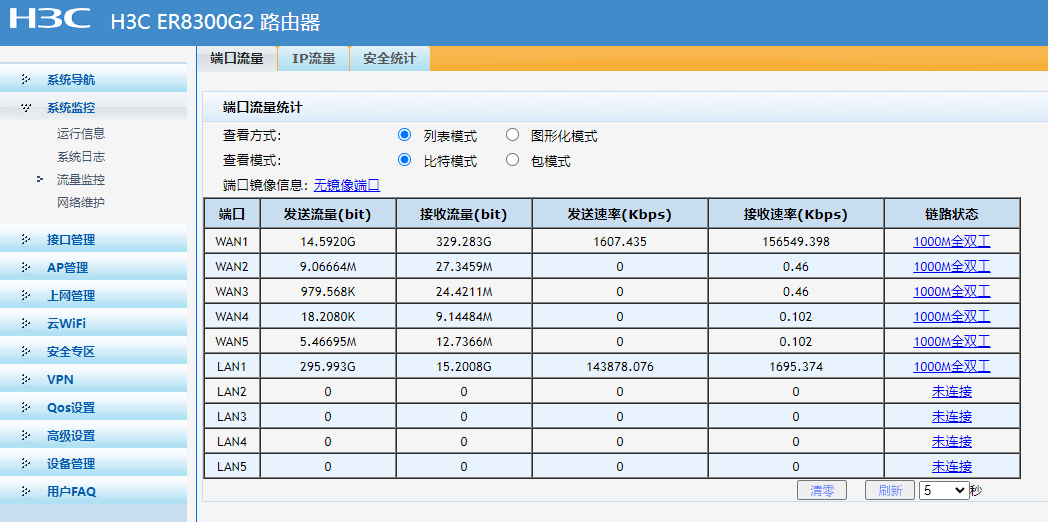This screenshot has width=1048, height=522.
Task: Switch to the IP流量 tab
Action: tap(313, 59)
